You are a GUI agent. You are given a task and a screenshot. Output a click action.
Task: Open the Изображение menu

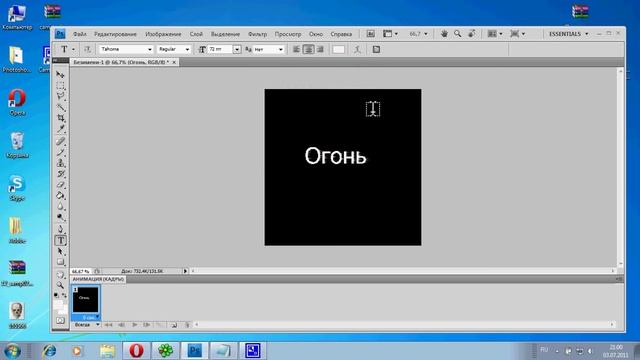(163, 34)
